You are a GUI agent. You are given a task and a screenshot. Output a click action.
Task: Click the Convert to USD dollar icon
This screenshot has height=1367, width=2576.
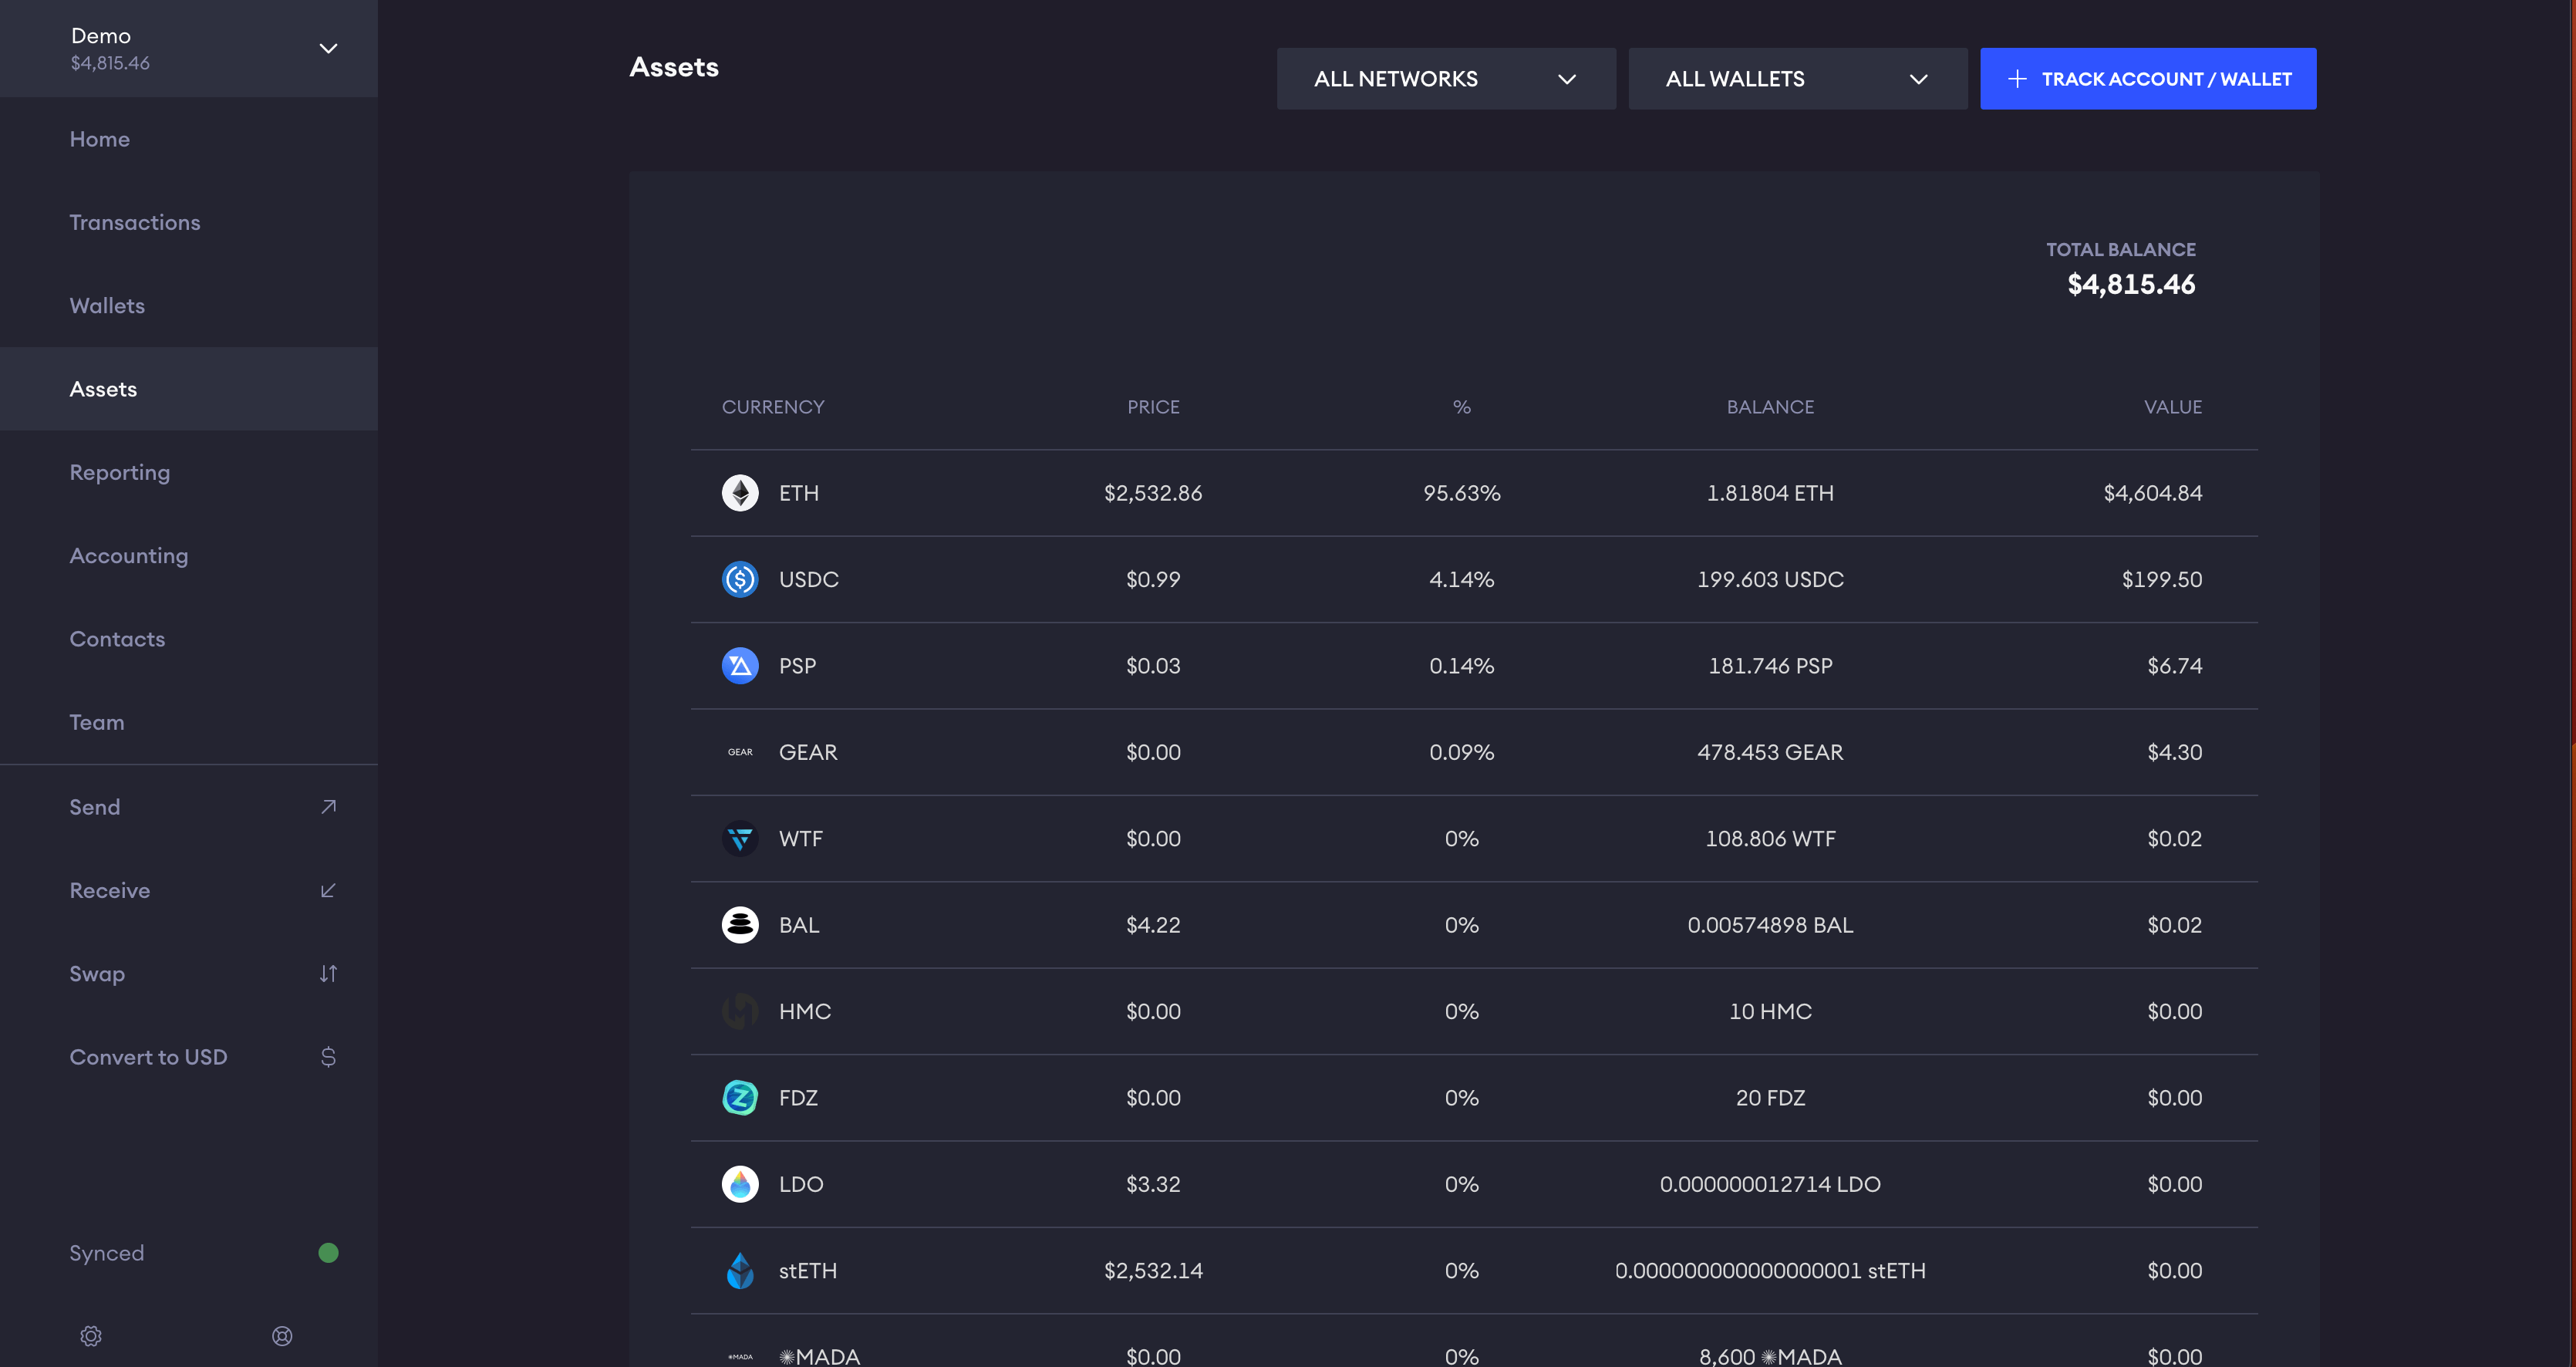coord(328,1057)
